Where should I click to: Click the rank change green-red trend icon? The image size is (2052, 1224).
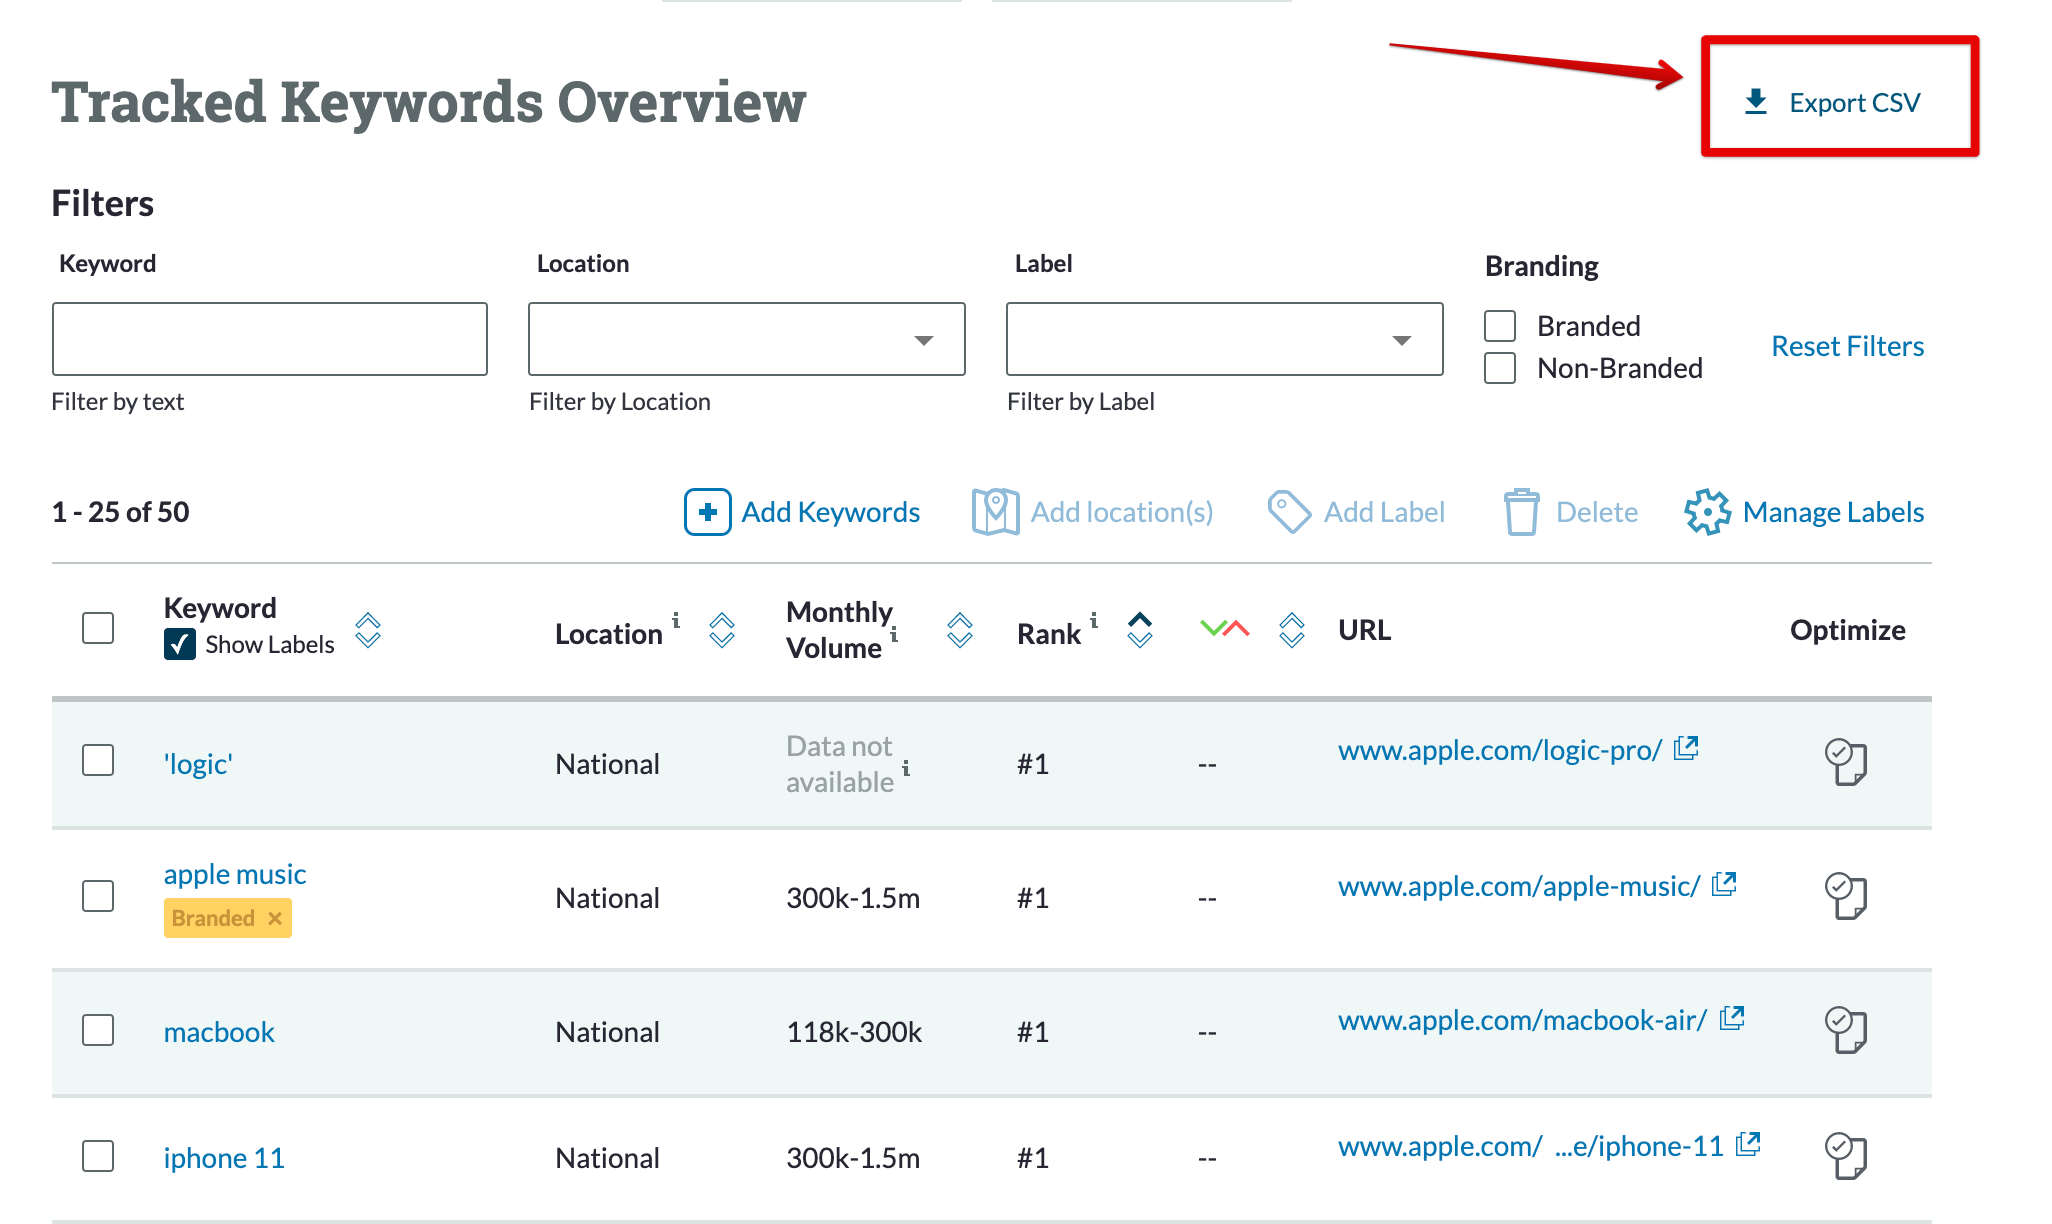(1225, 629)
